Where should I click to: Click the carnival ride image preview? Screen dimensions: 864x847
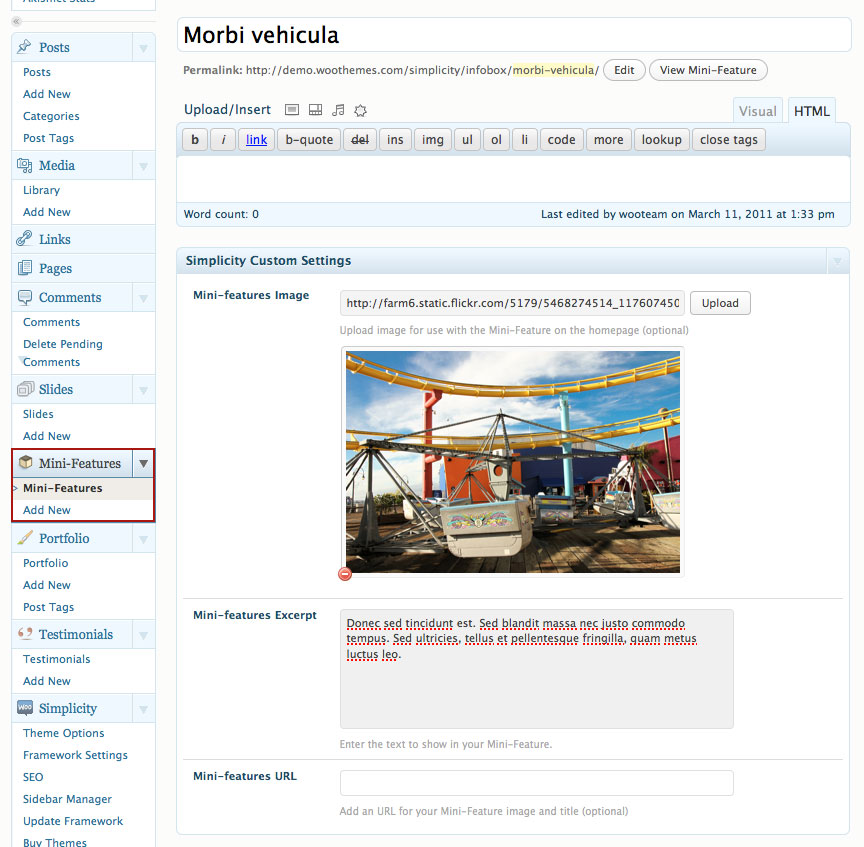coord(513,462)
